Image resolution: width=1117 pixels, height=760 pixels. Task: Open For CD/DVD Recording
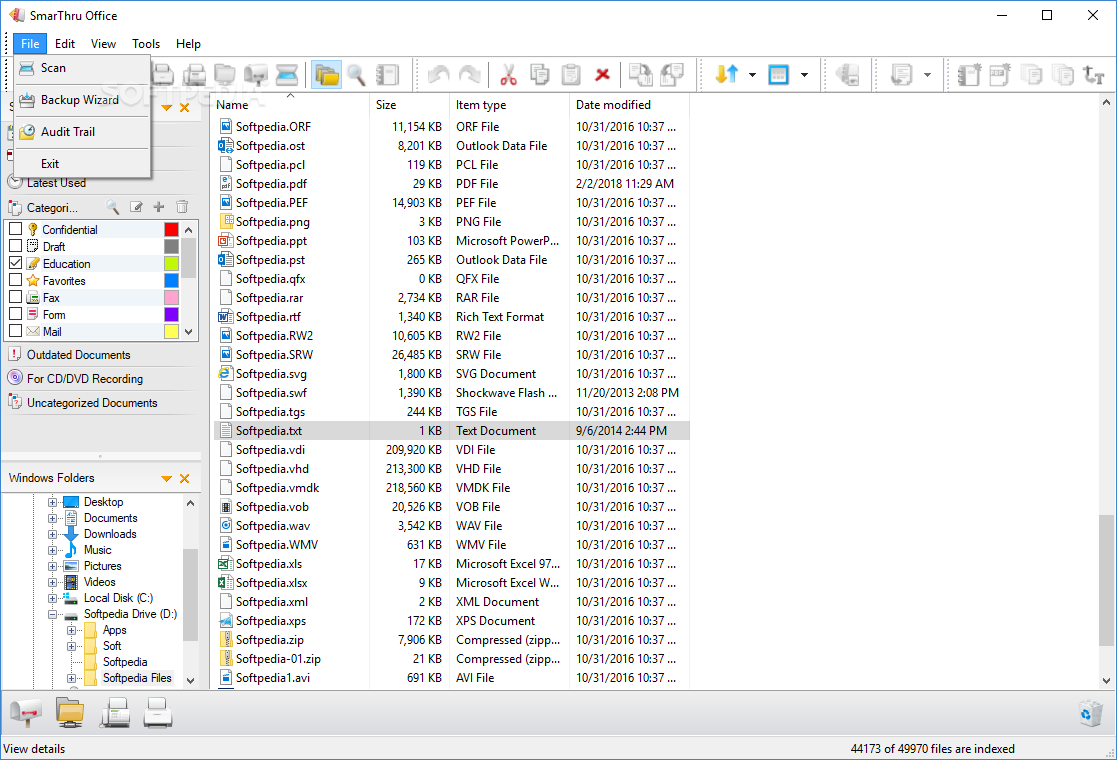point(85,379)
